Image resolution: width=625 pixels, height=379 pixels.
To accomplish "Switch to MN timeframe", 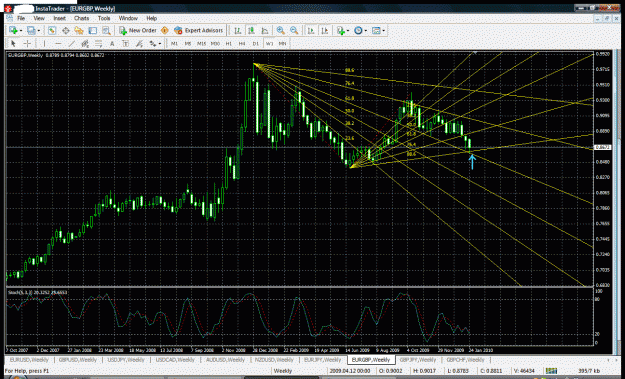I will [x=282, y=43].
